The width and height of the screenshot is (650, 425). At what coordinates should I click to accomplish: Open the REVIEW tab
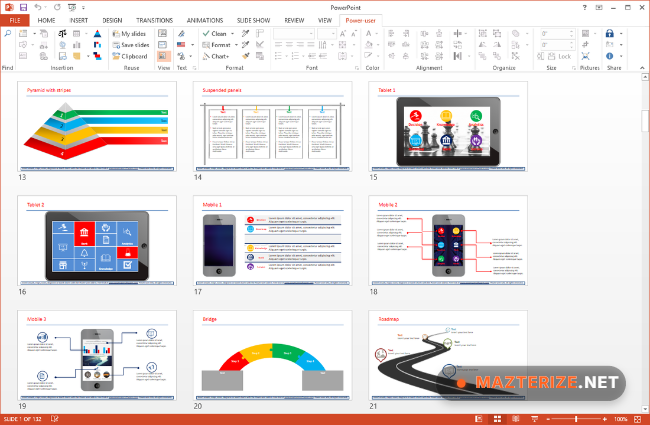coord(294,20)
